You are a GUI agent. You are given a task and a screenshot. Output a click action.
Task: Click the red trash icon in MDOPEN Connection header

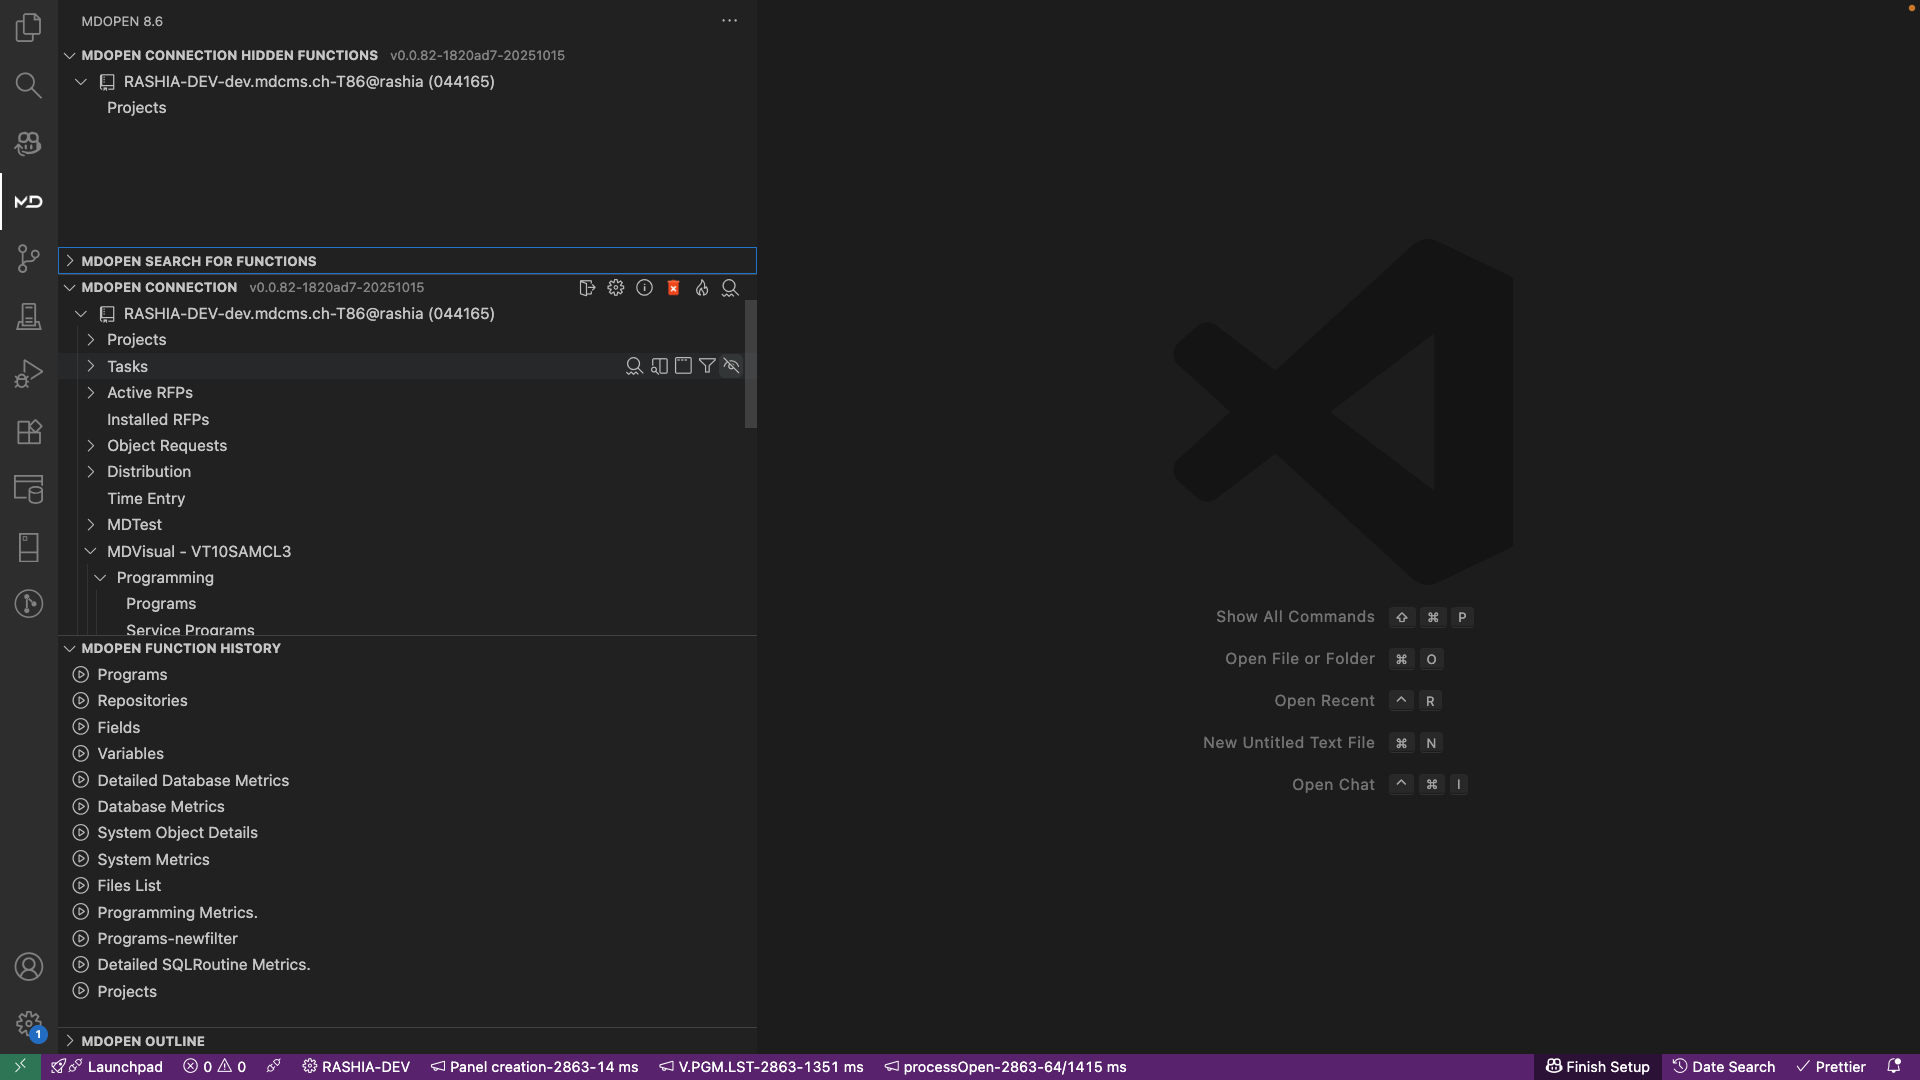(673, 288)
